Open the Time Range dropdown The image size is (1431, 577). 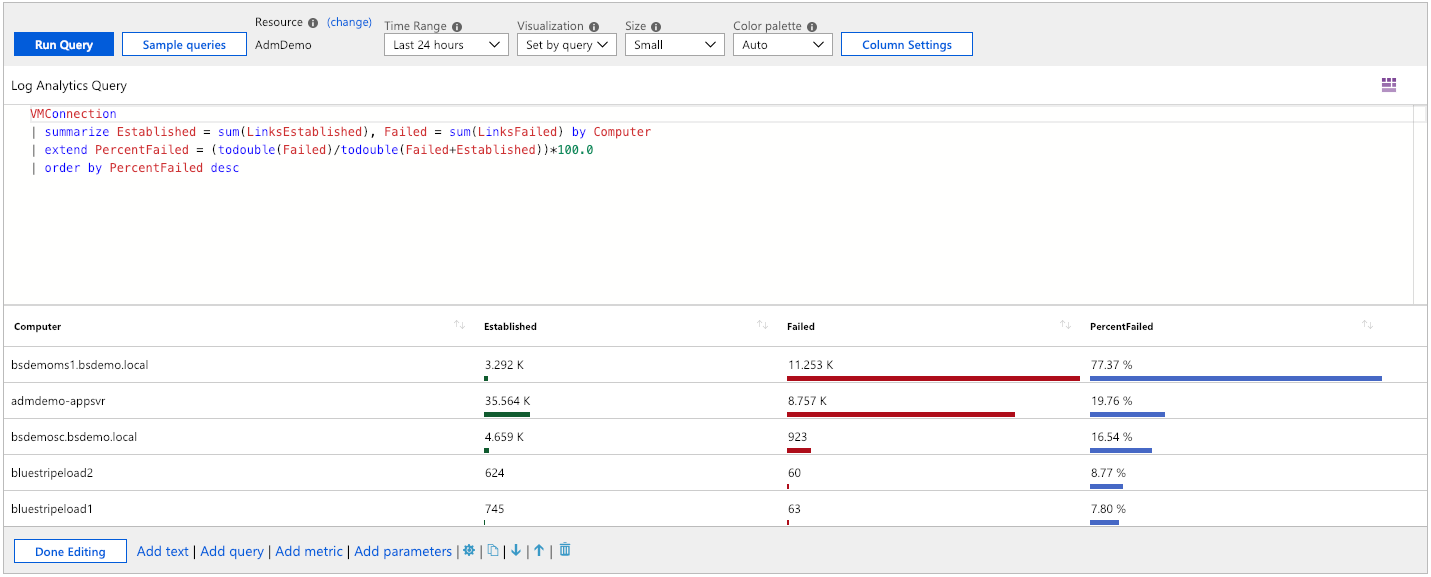[446, 45]
